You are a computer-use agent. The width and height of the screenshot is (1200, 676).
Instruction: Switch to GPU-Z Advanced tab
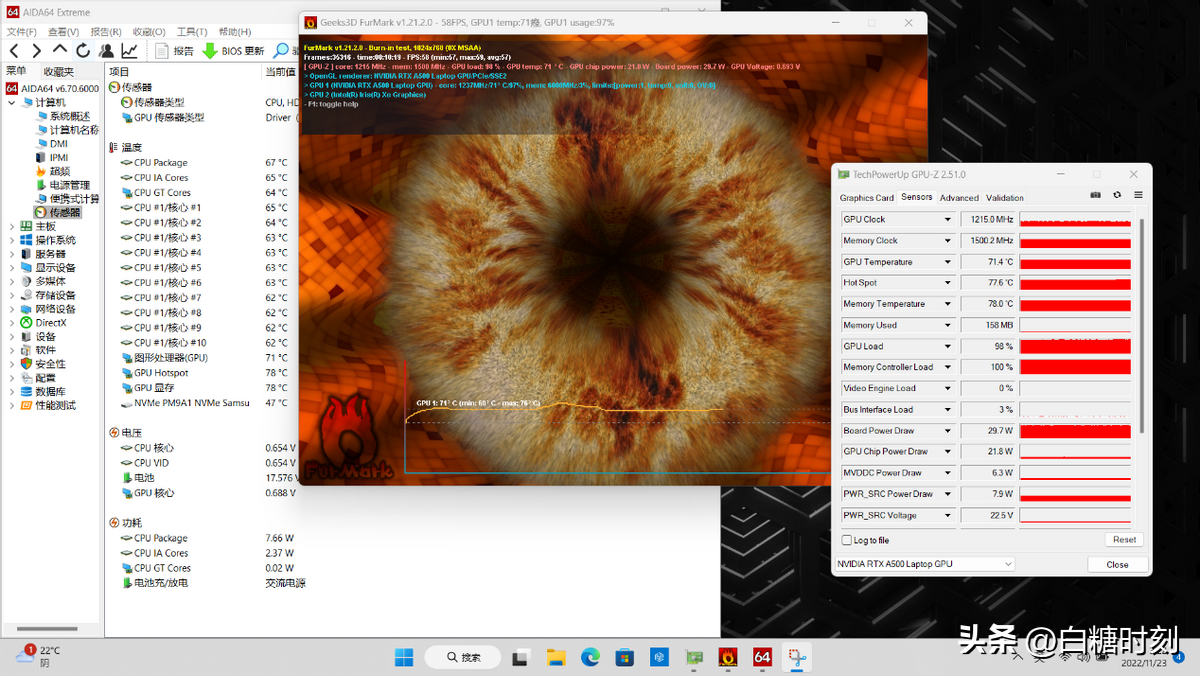click(x=959, y=198)
